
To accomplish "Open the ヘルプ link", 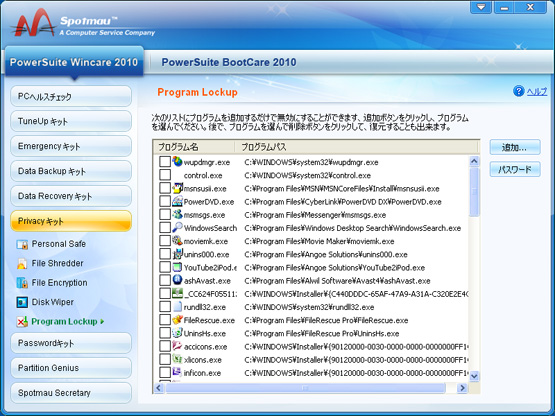I will [x=537, y=92].
